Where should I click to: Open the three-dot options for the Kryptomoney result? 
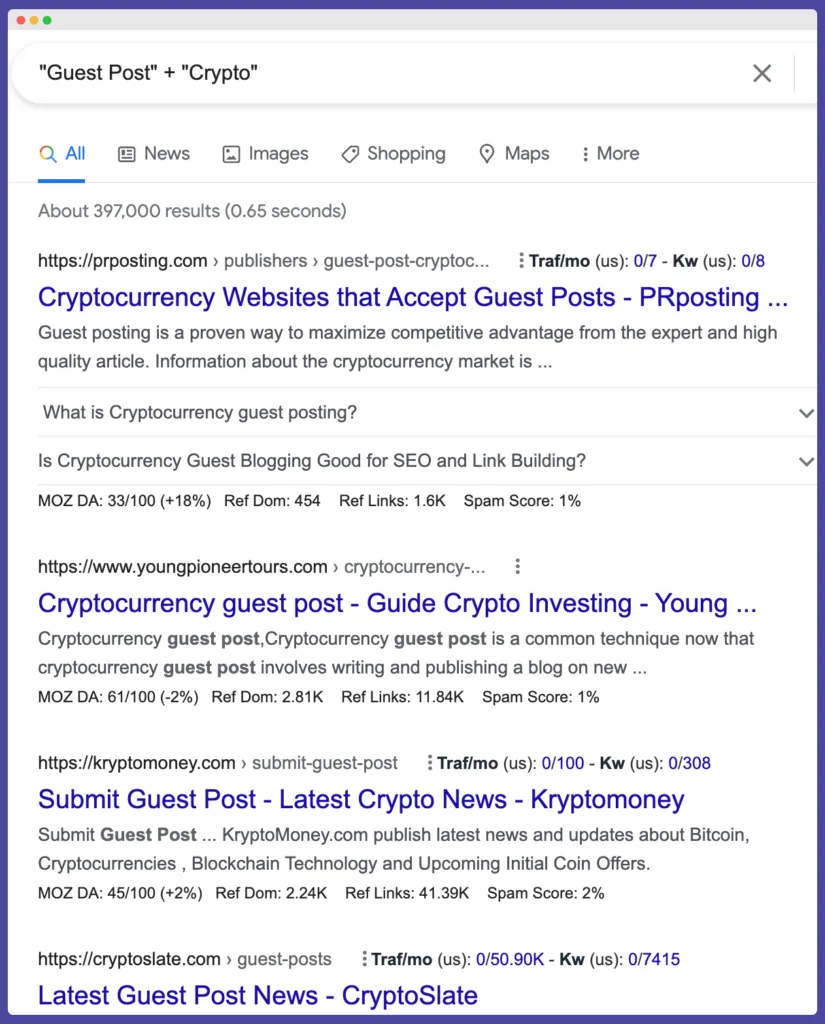pos(431,763)
